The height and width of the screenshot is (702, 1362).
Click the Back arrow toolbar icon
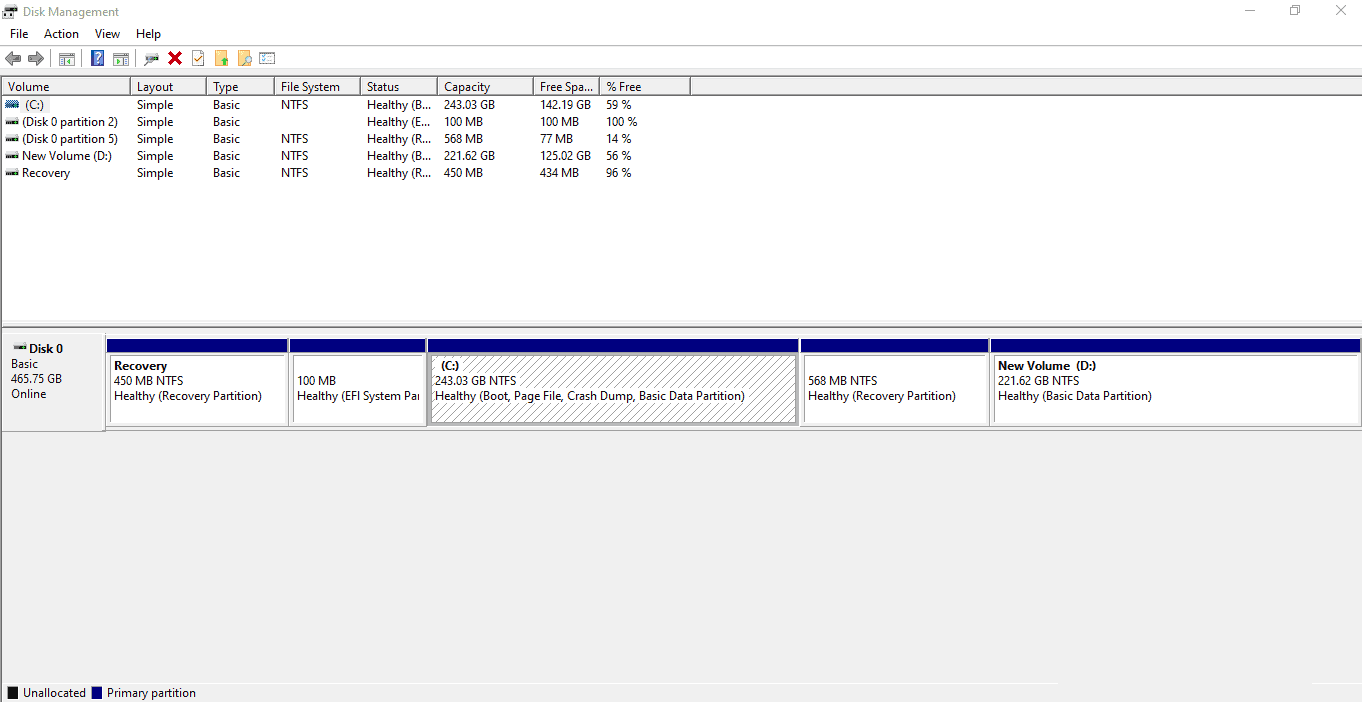pyautogui.click(x=13, y=58)
